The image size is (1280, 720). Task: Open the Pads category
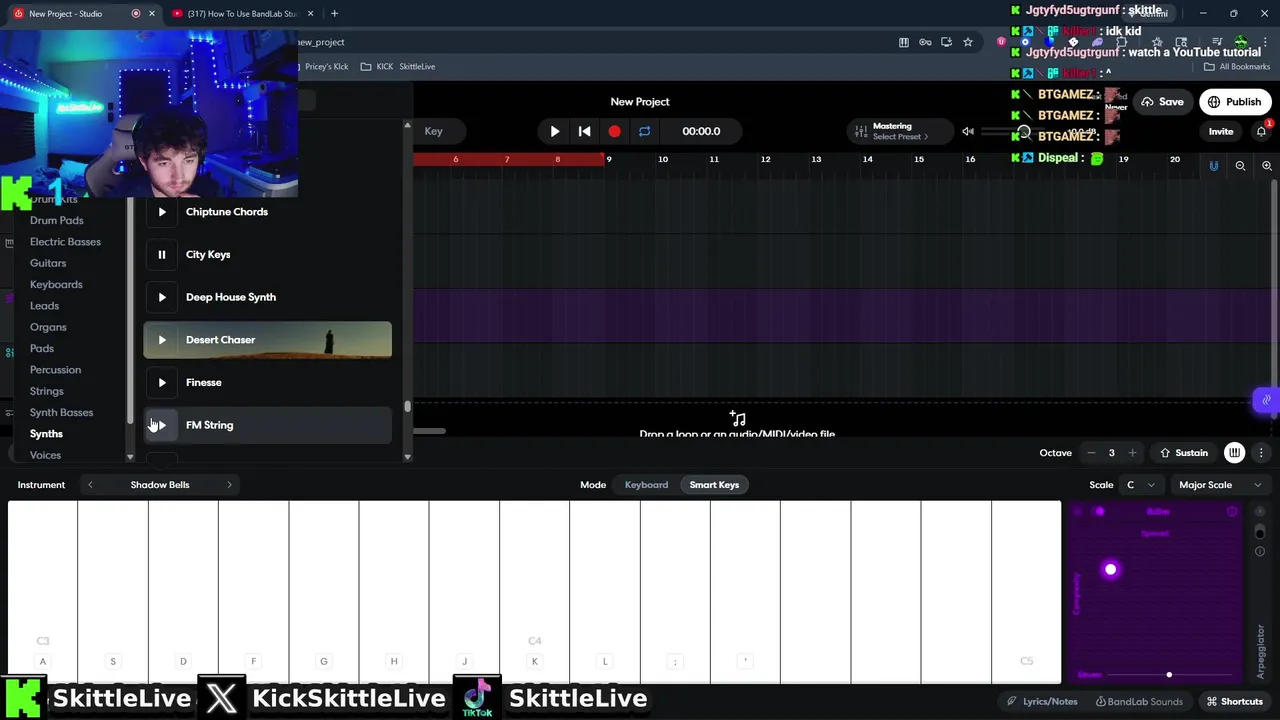[x=42, y=348]
